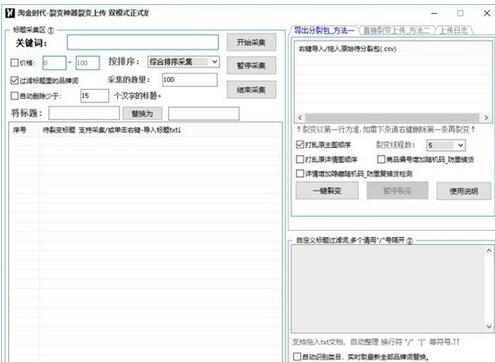
Task: Toggle the 过滤标题里的品牌词 checkbox
Action: [14, 80]
